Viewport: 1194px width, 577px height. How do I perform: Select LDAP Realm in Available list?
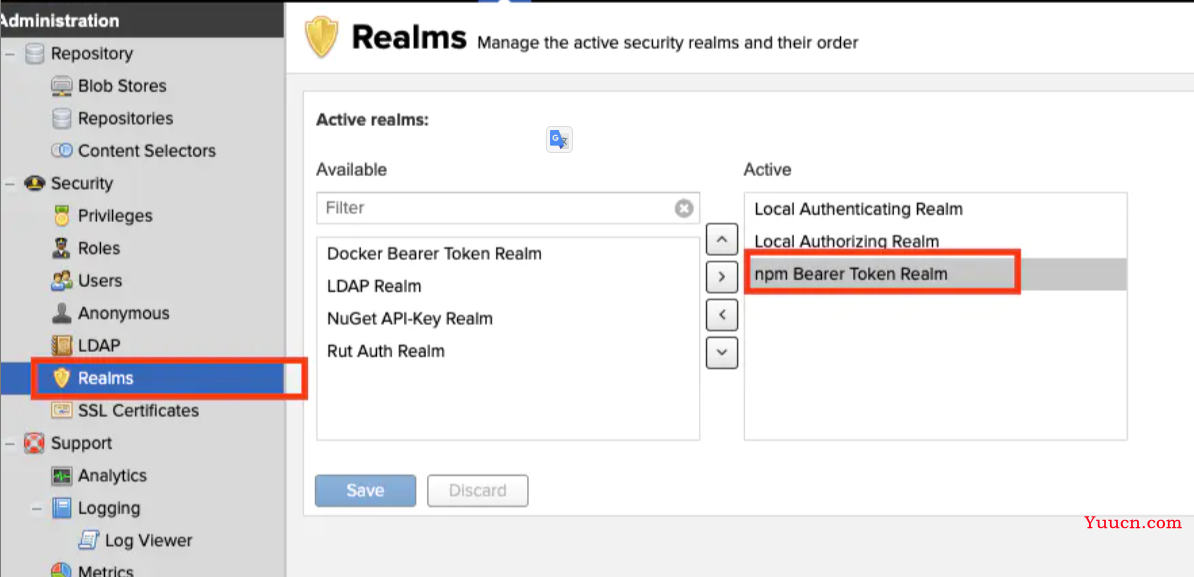pyautogui.click(x=508, y=286)
